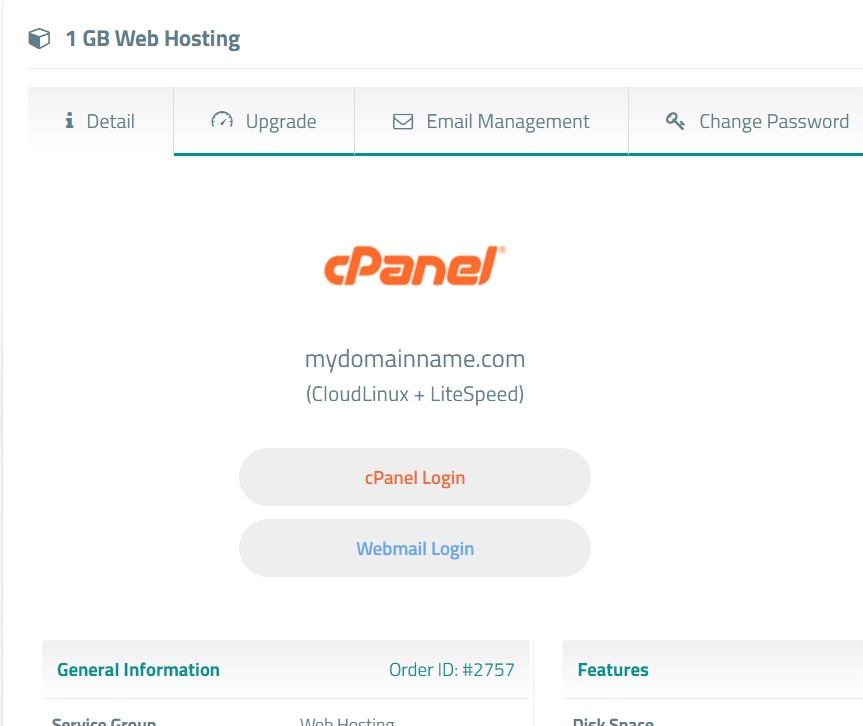Click the cPanel Login button
This screenshot has width=863, height=726.
415,477
